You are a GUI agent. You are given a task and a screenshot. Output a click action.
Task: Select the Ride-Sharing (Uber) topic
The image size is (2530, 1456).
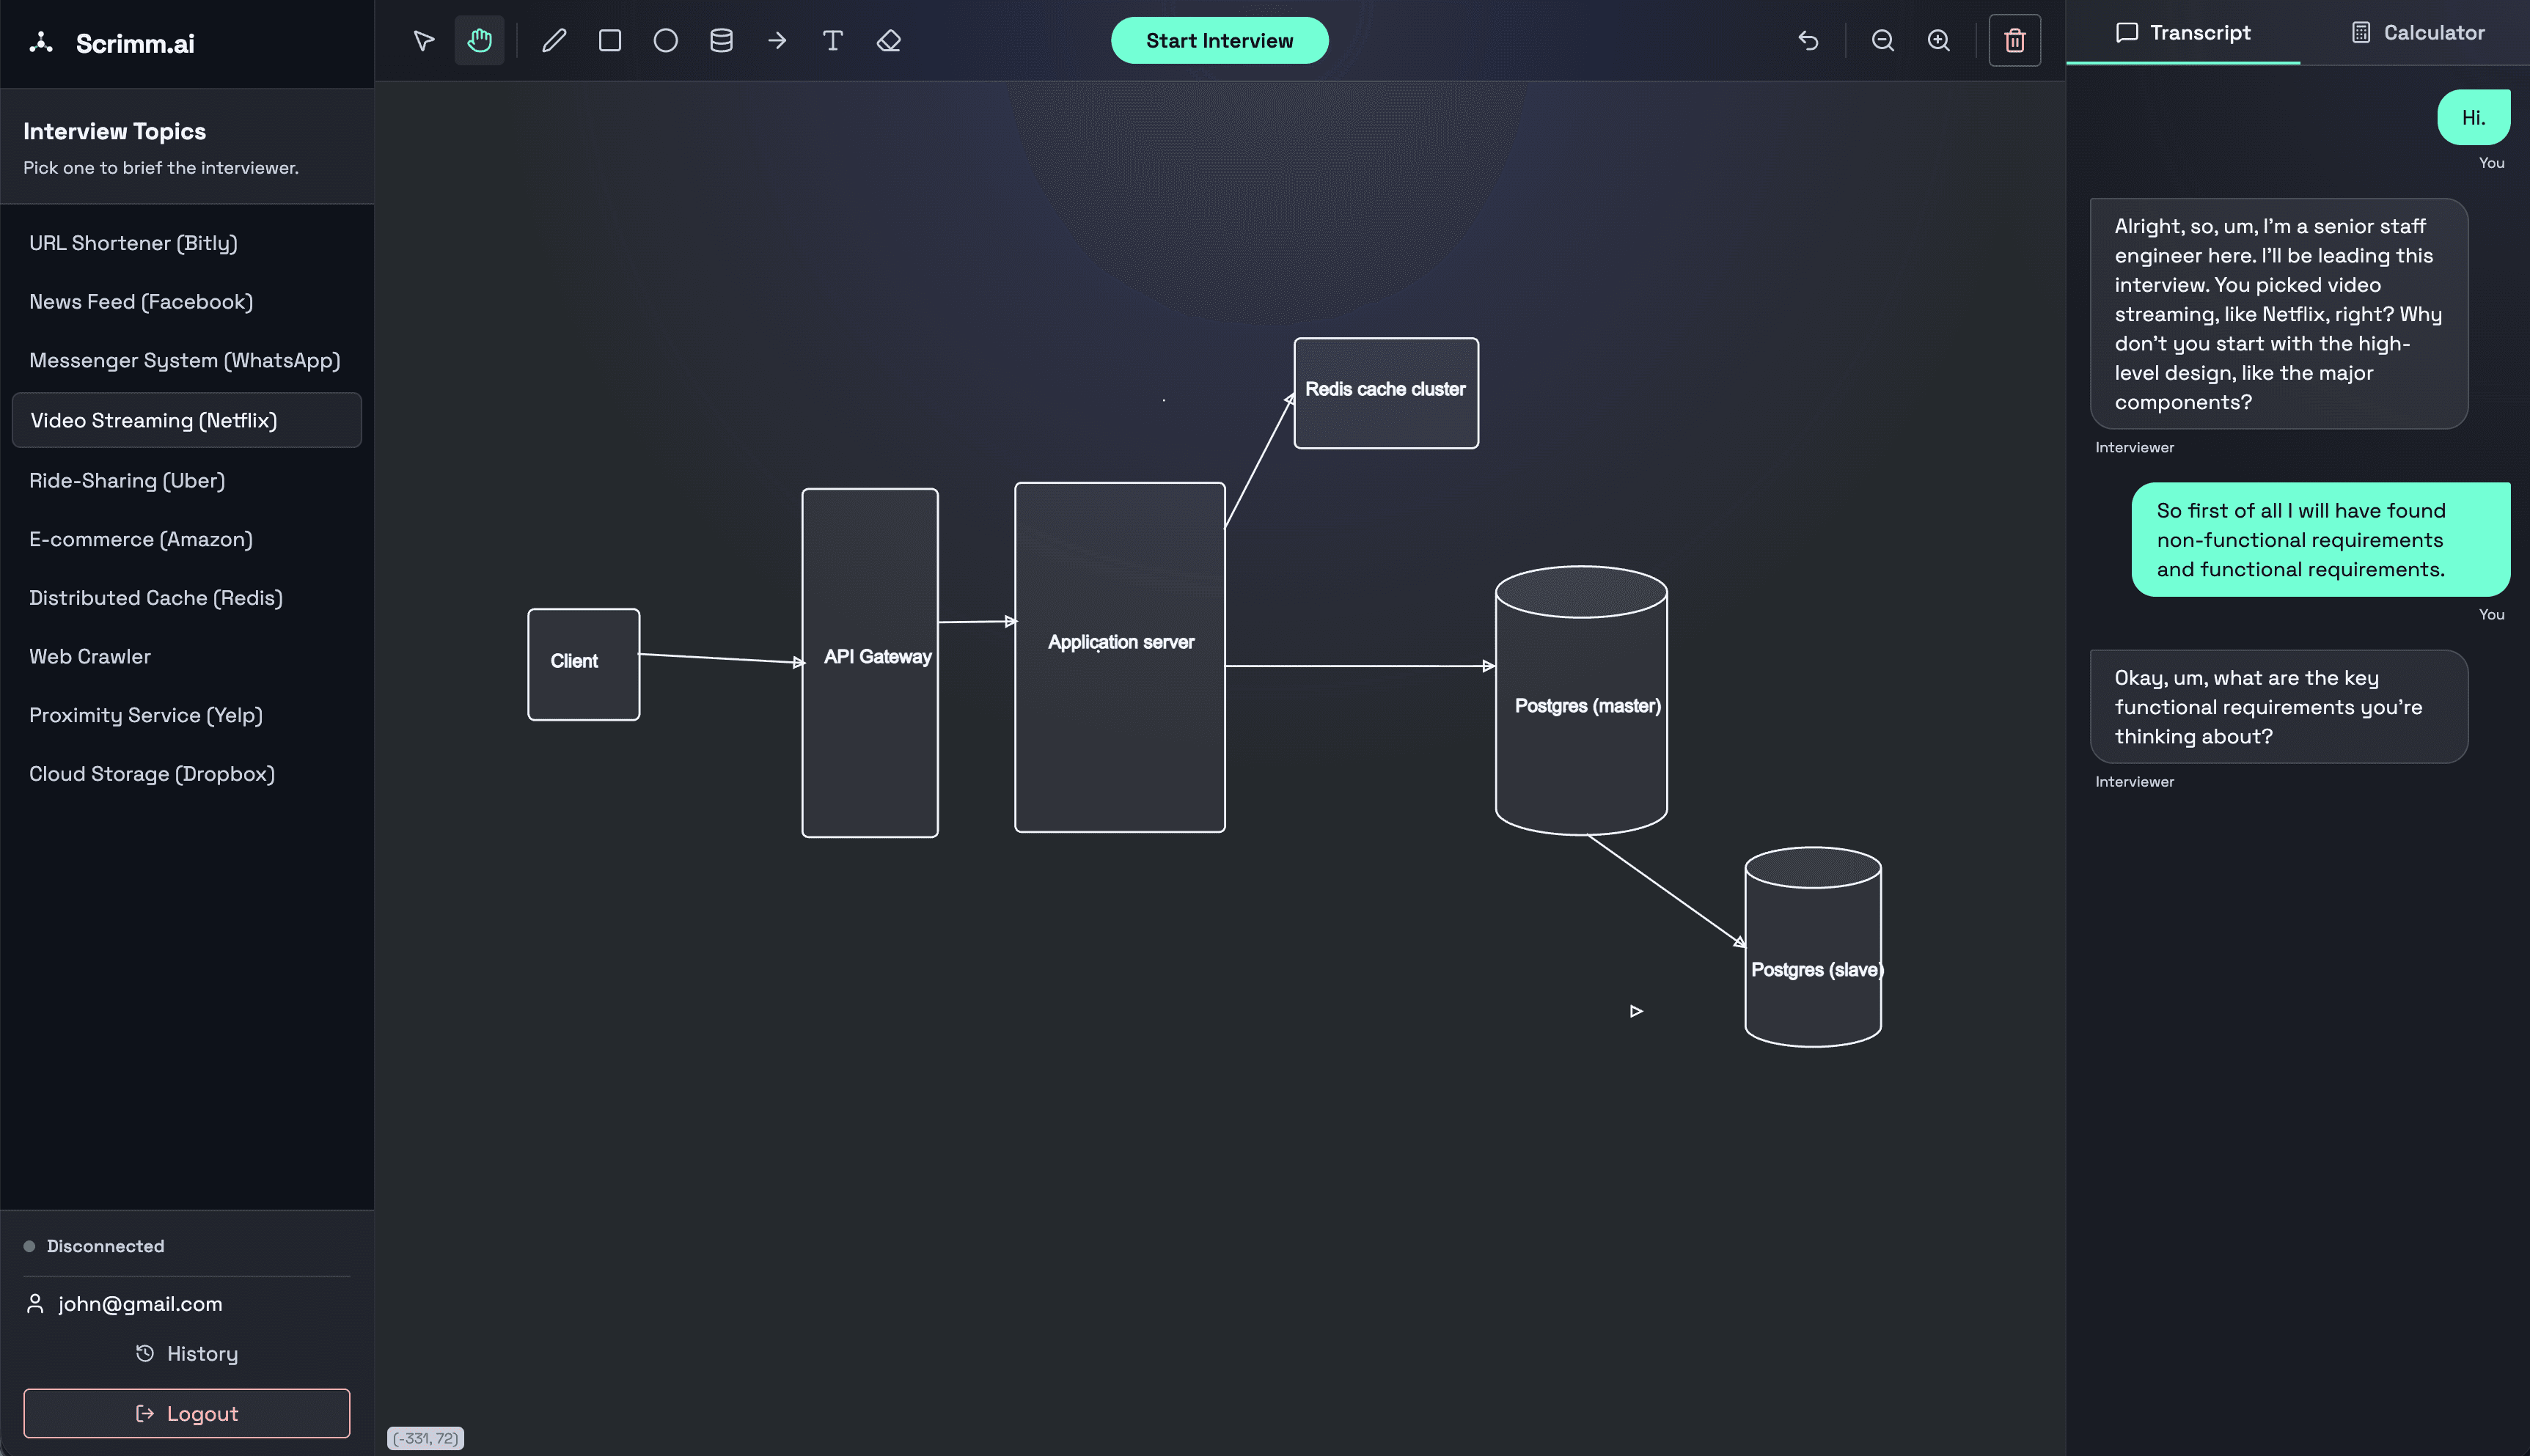click(x=127, y=480)
